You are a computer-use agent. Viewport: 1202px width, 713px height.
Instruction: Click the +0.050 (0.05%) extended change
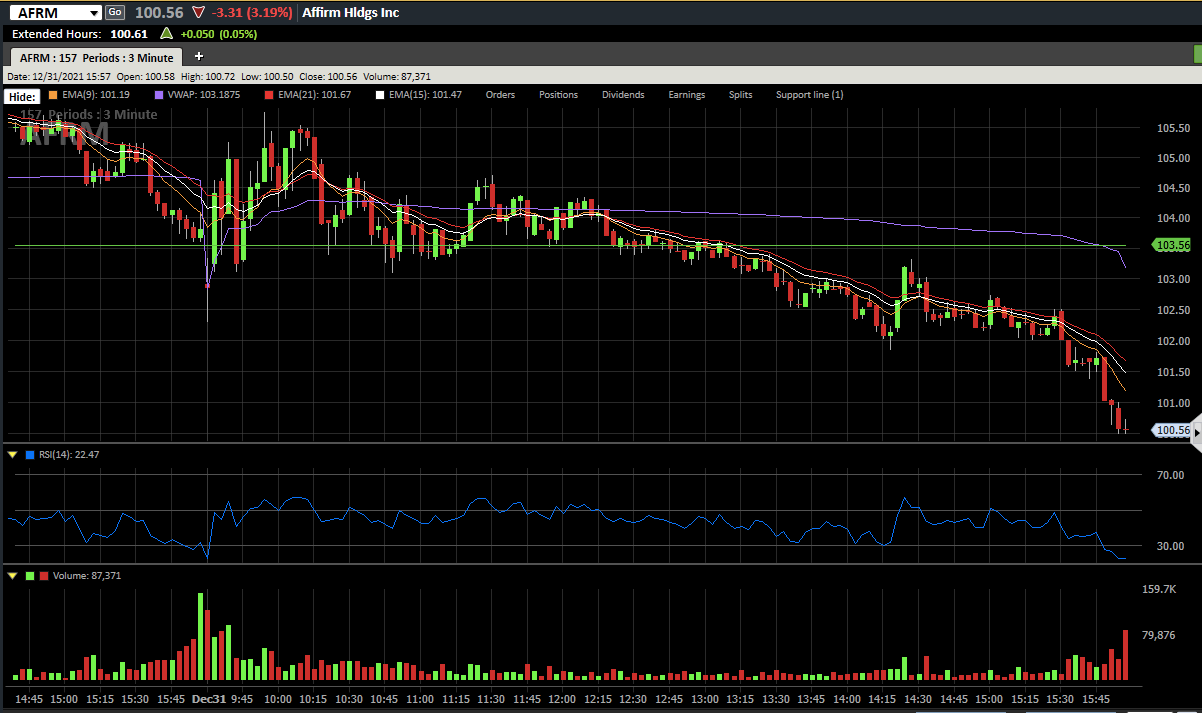pos(219,34)
